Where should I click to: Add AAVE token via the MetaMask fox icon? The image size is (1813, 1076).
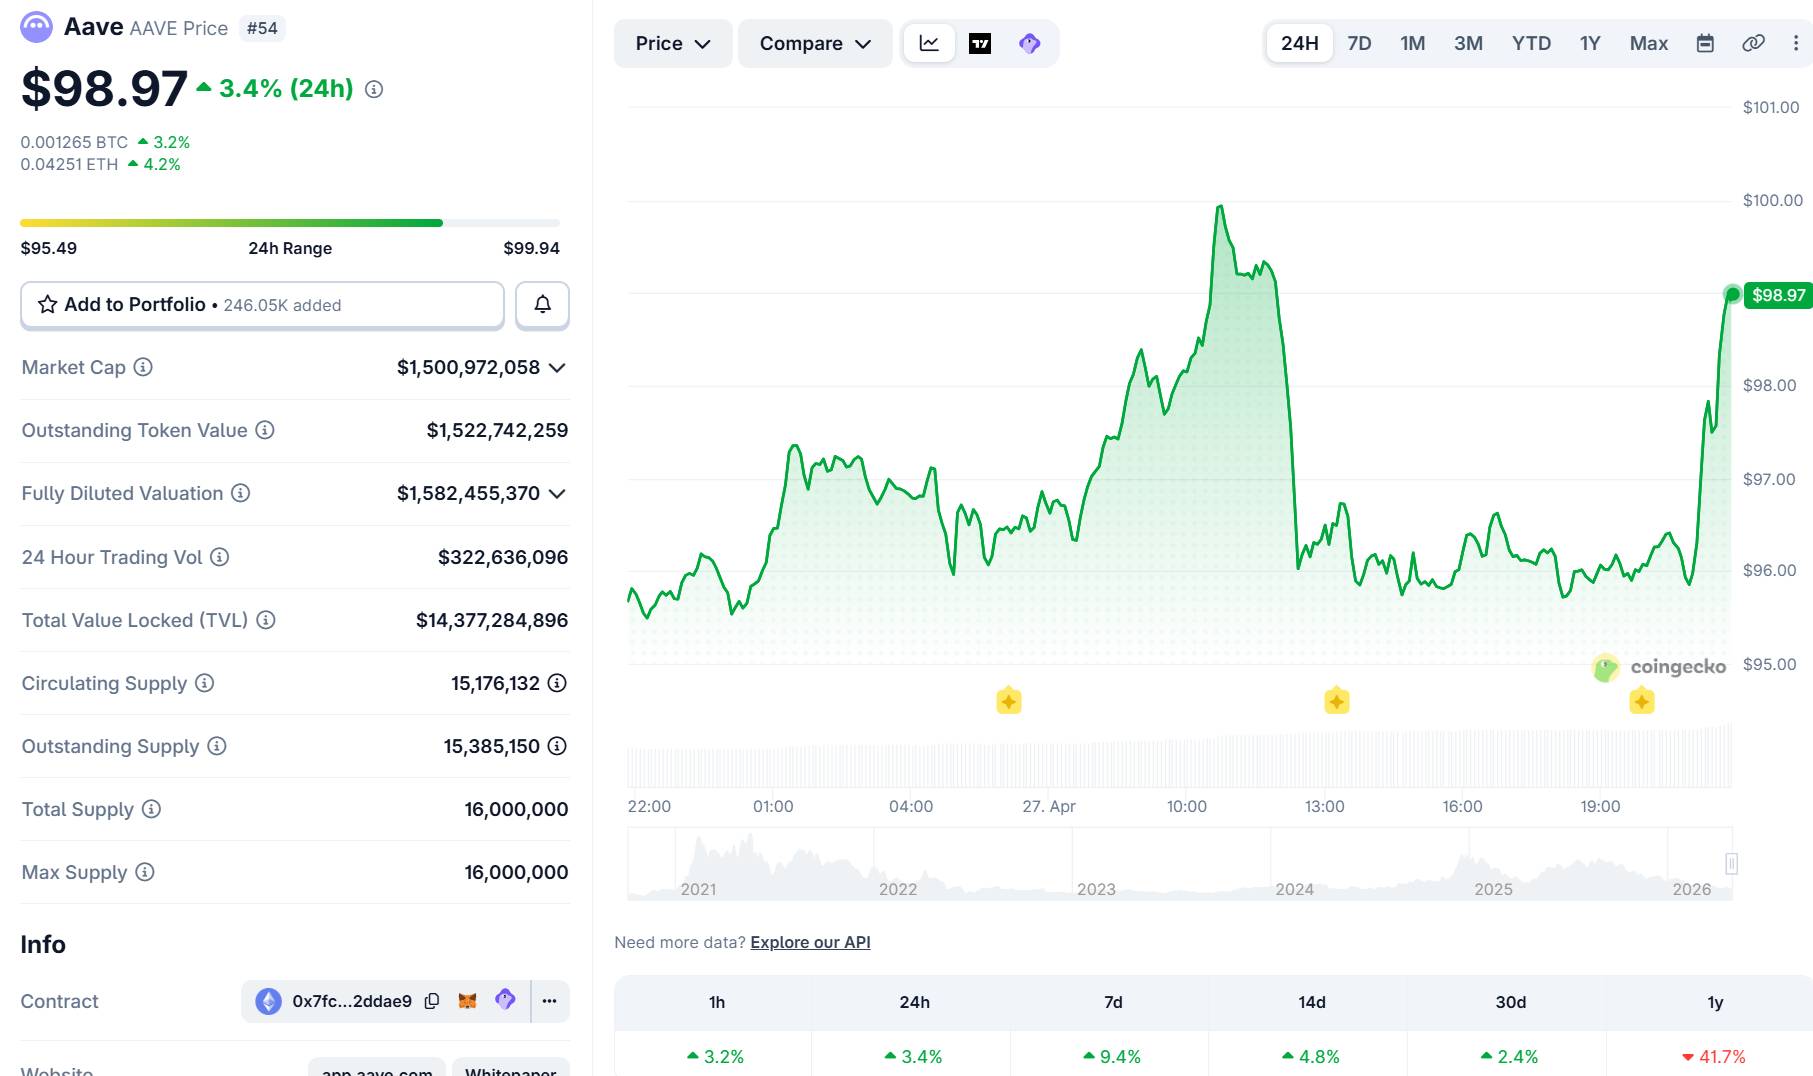coord(470,1000)
